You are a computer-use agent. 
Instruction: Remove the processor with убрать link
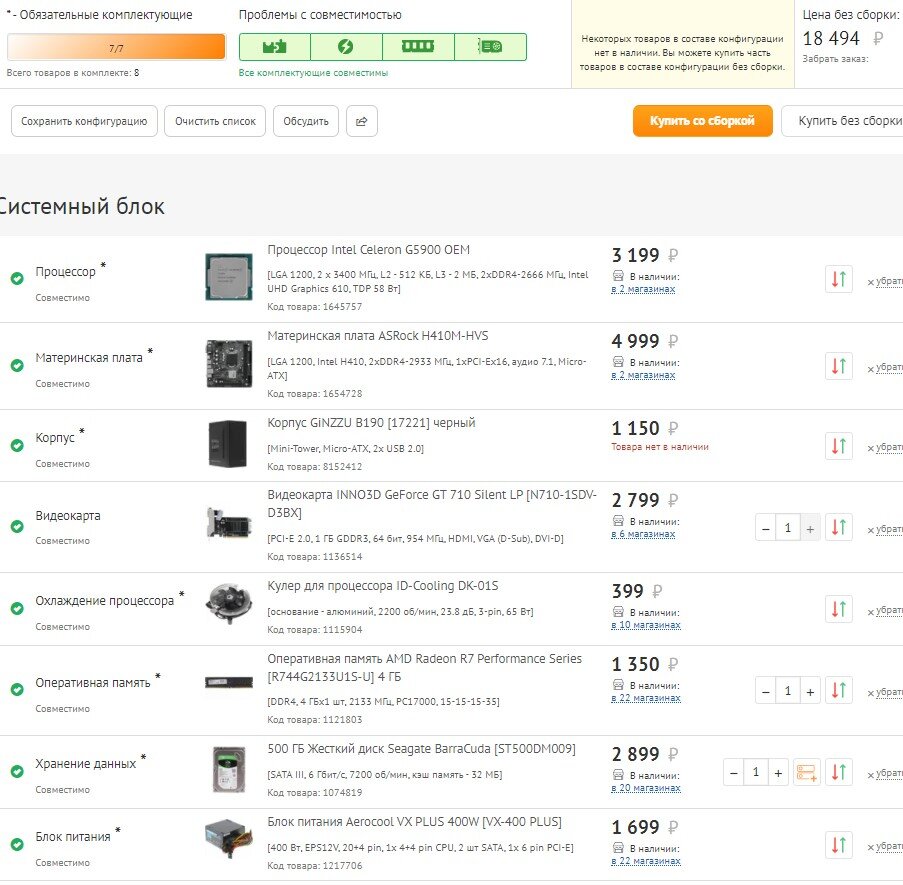point(886,281)
